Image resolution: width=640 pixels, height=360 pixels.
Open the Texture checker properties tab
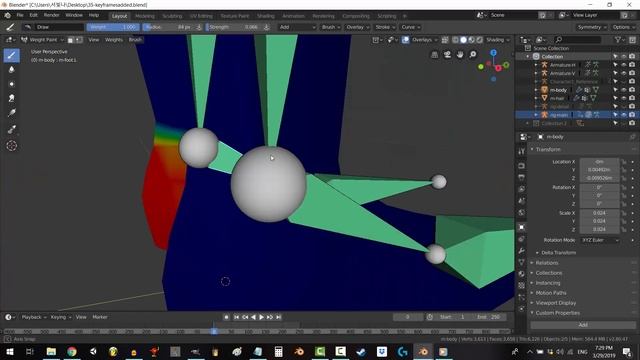(522, 285)
